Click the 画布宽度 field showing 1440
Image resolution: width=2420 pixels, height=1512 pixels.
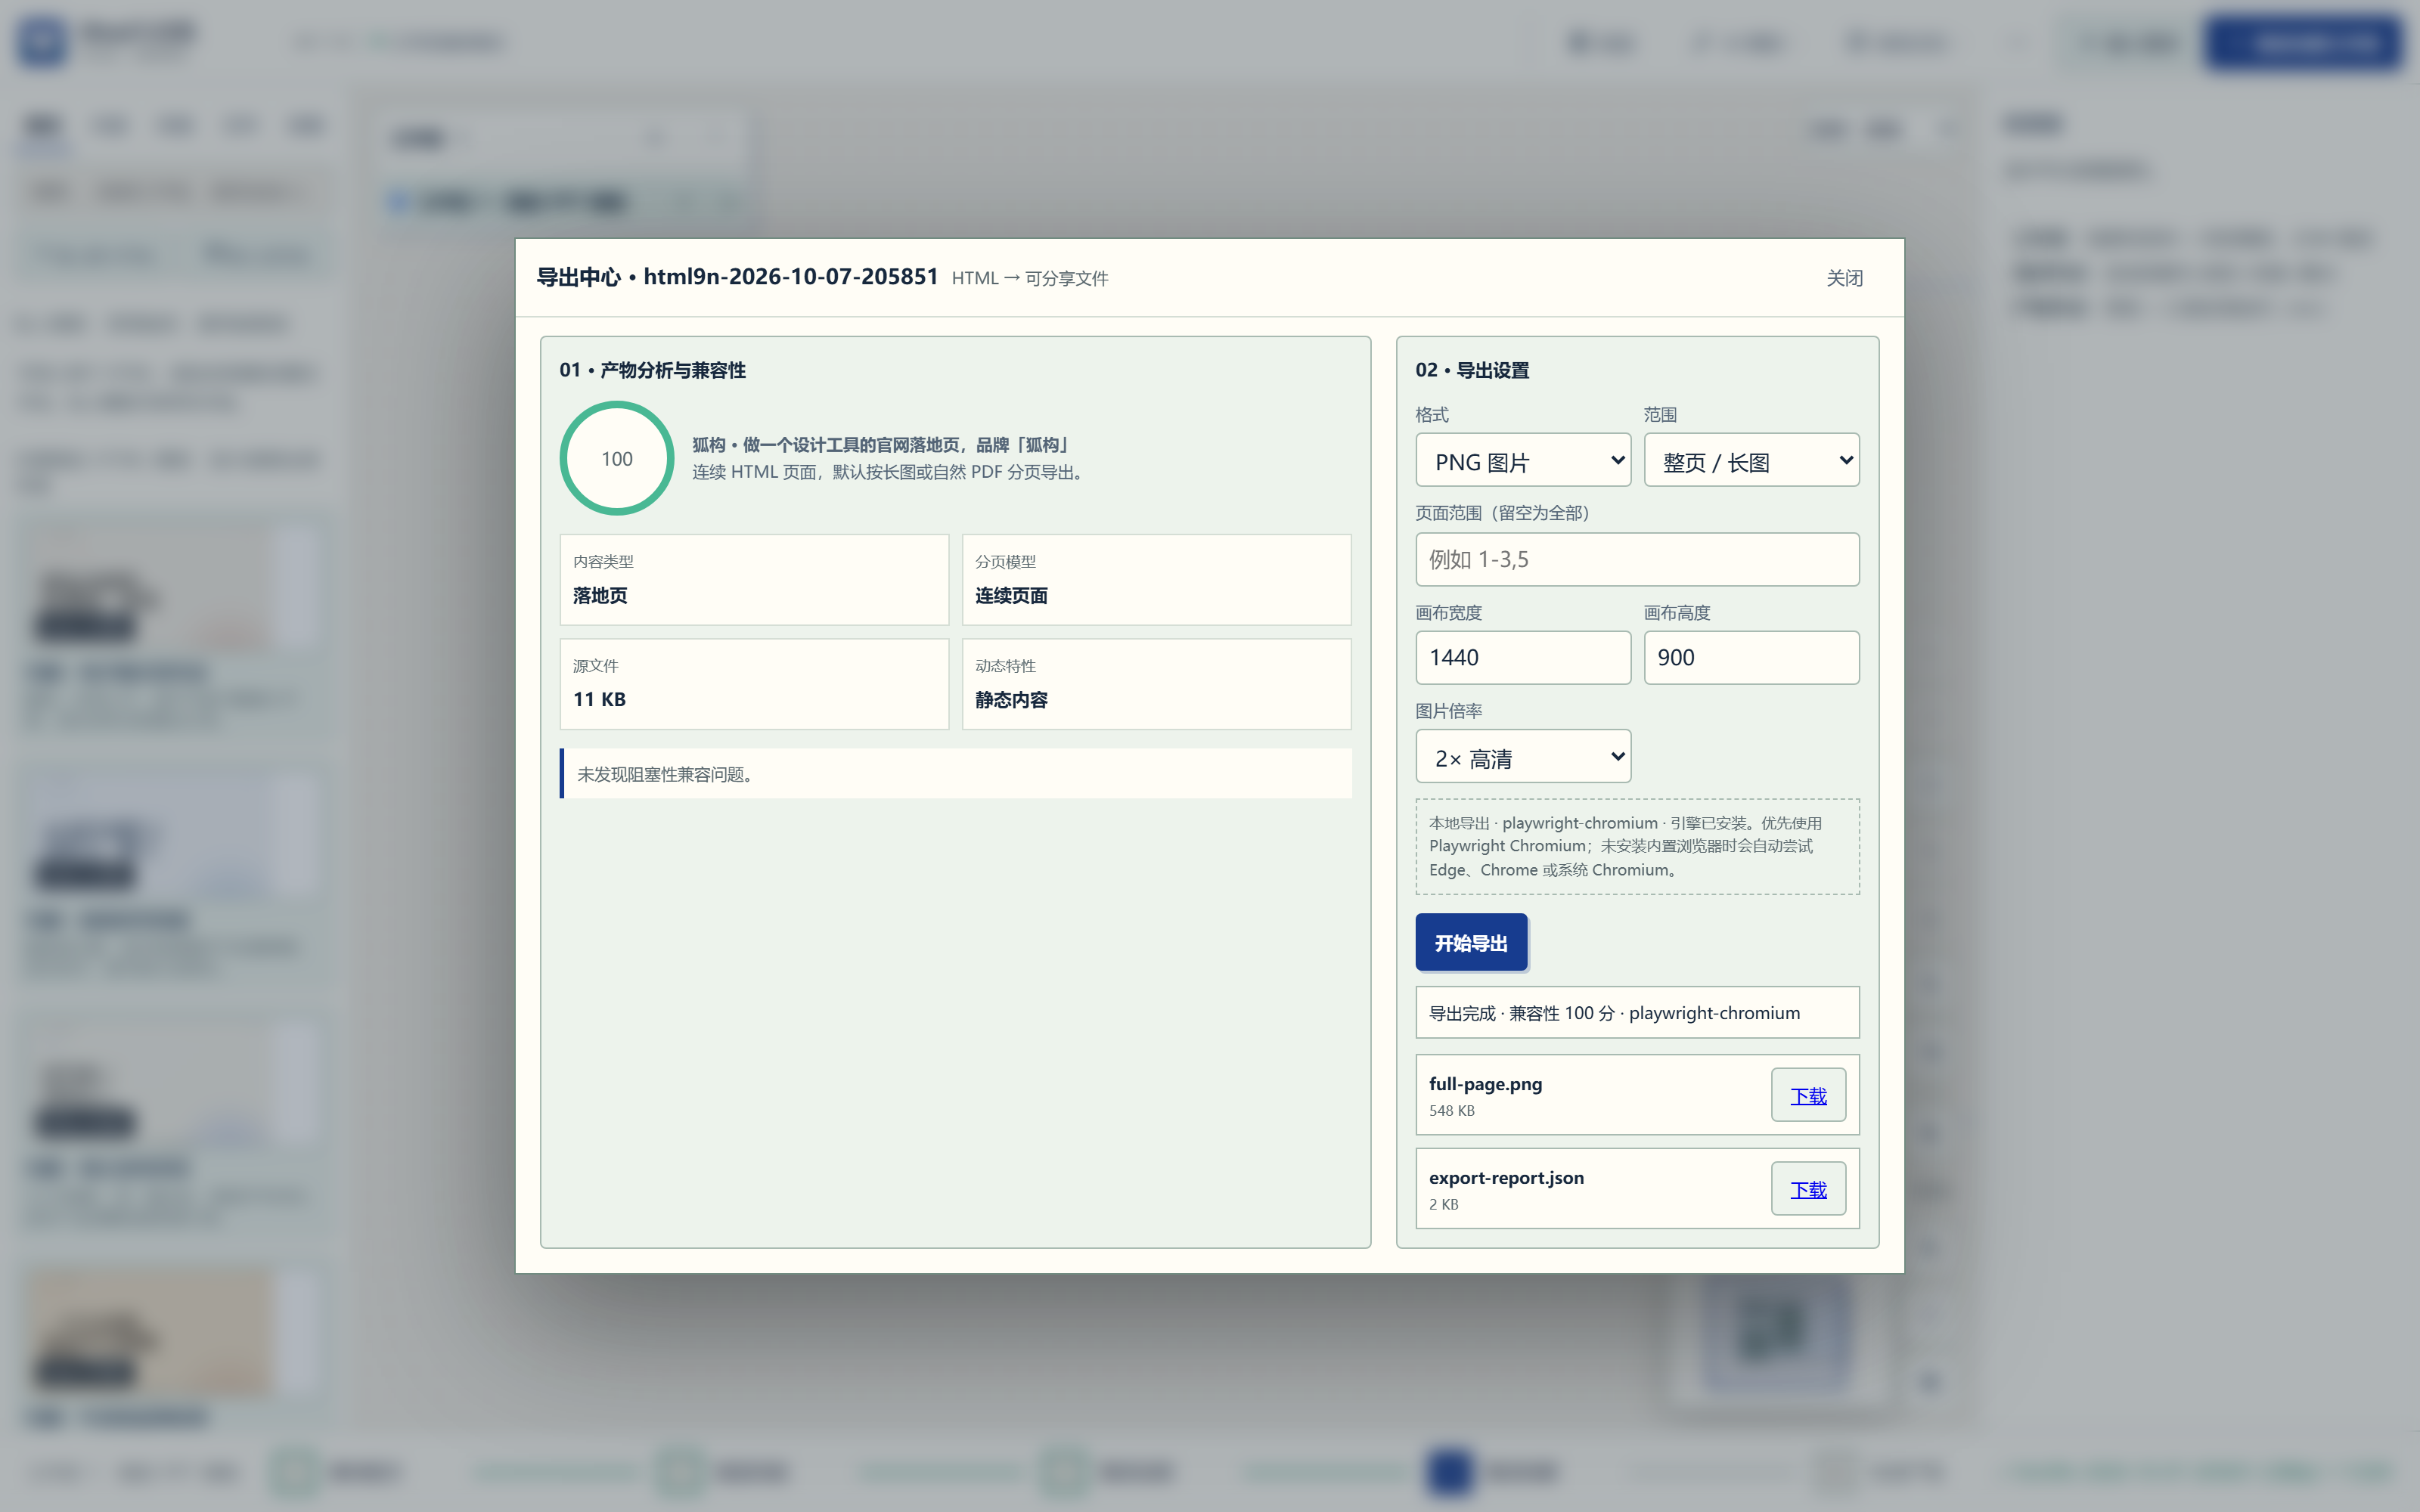1522,657
